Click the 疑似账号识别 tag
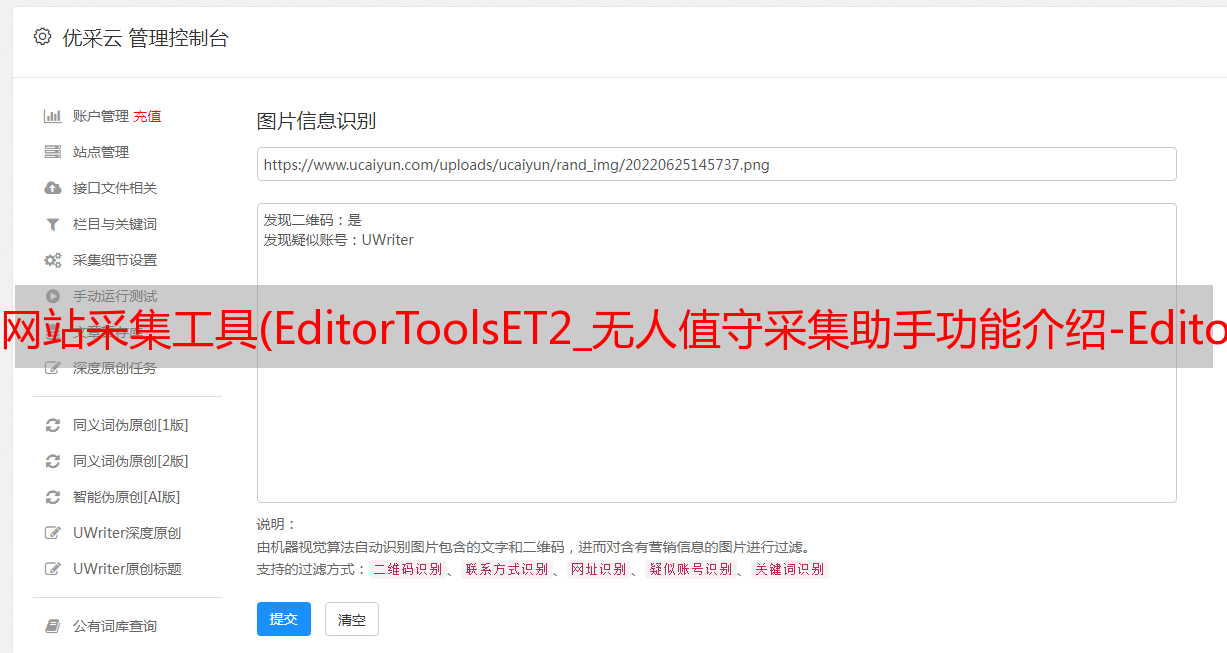Viewport: 1227px width, 653px height. pyautogui.click(x=691, y=569)
